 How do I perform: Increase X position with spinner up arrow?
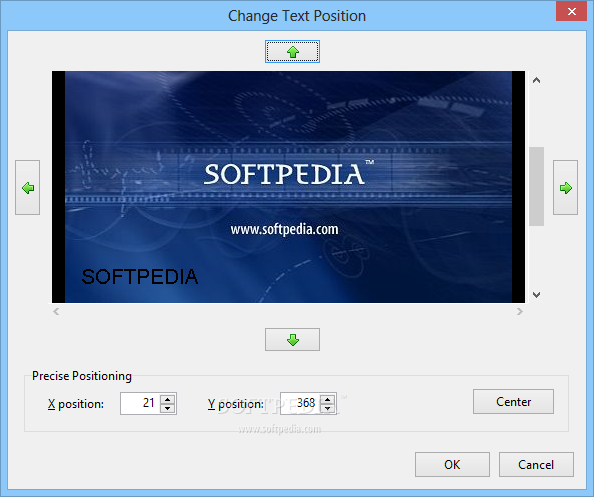click(167, 399)
